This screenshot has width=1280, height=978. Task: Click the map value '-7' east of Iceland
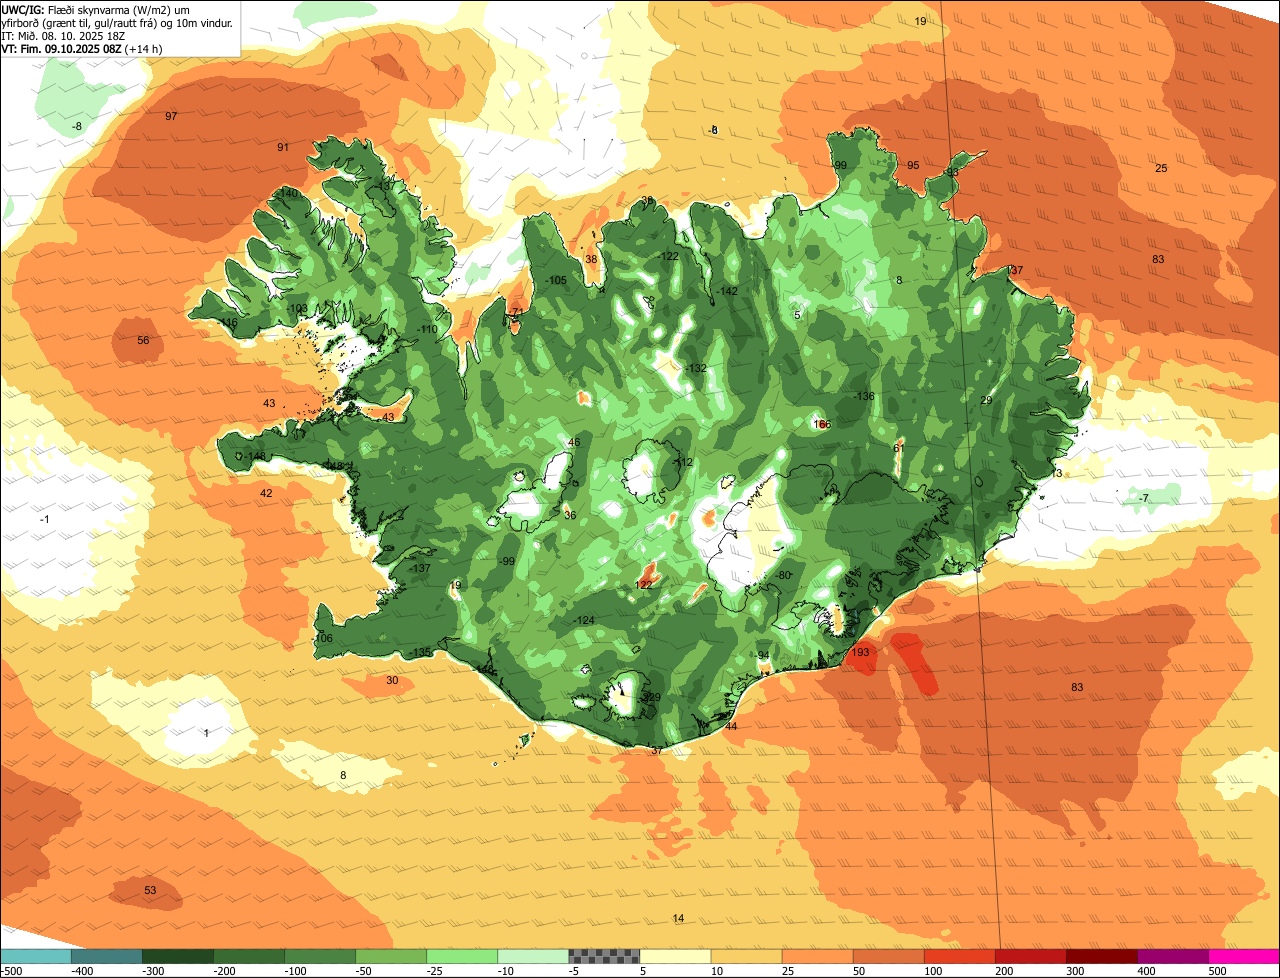(x=1143, y=498)
